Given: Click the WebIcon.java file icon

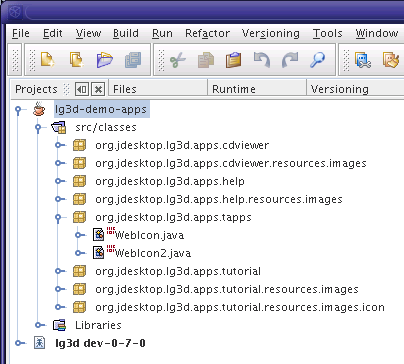Looking at the screenshot, I should [99, 235].
